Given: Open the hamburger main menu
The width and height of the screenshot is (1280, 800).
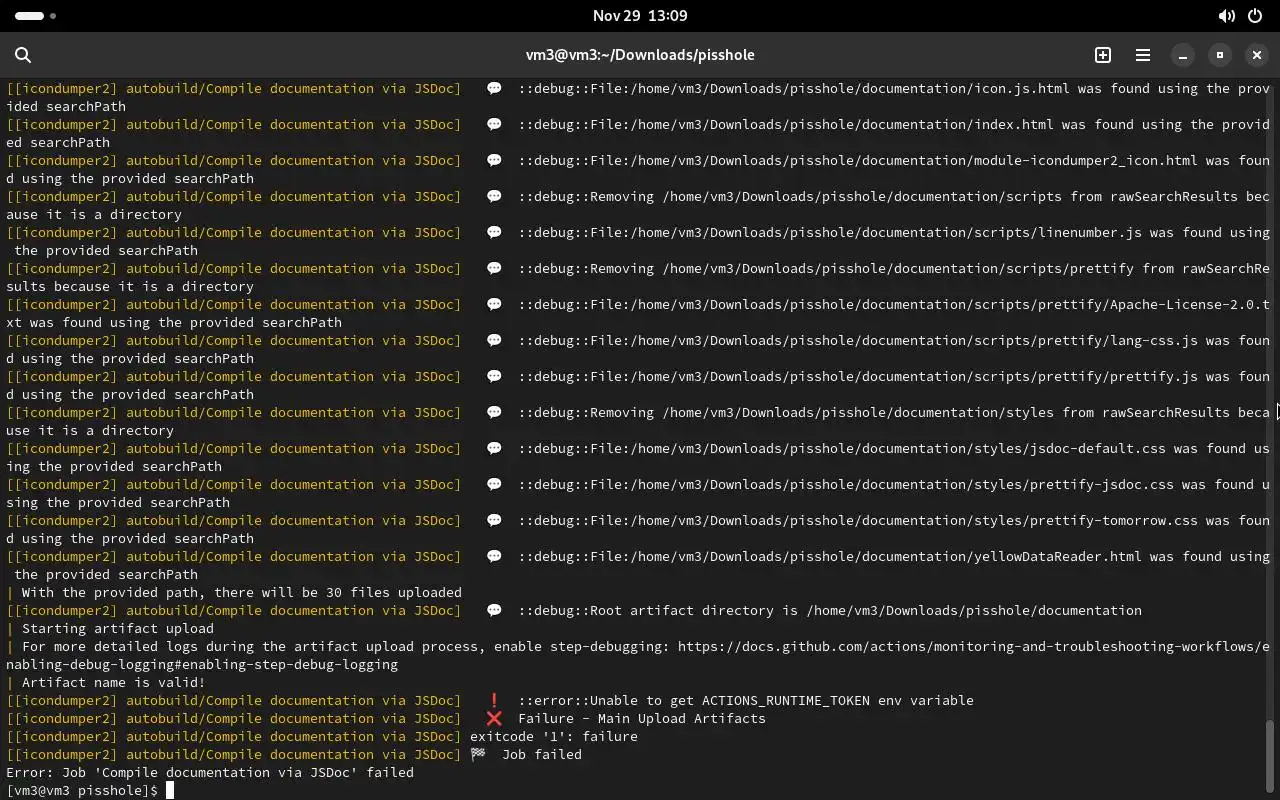Looking at the screenshot, I should coord(1143,55).
